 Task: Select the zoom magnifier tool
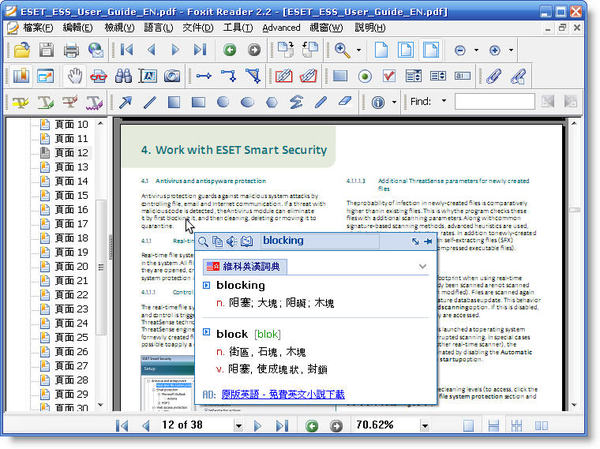tap(342, 50)
